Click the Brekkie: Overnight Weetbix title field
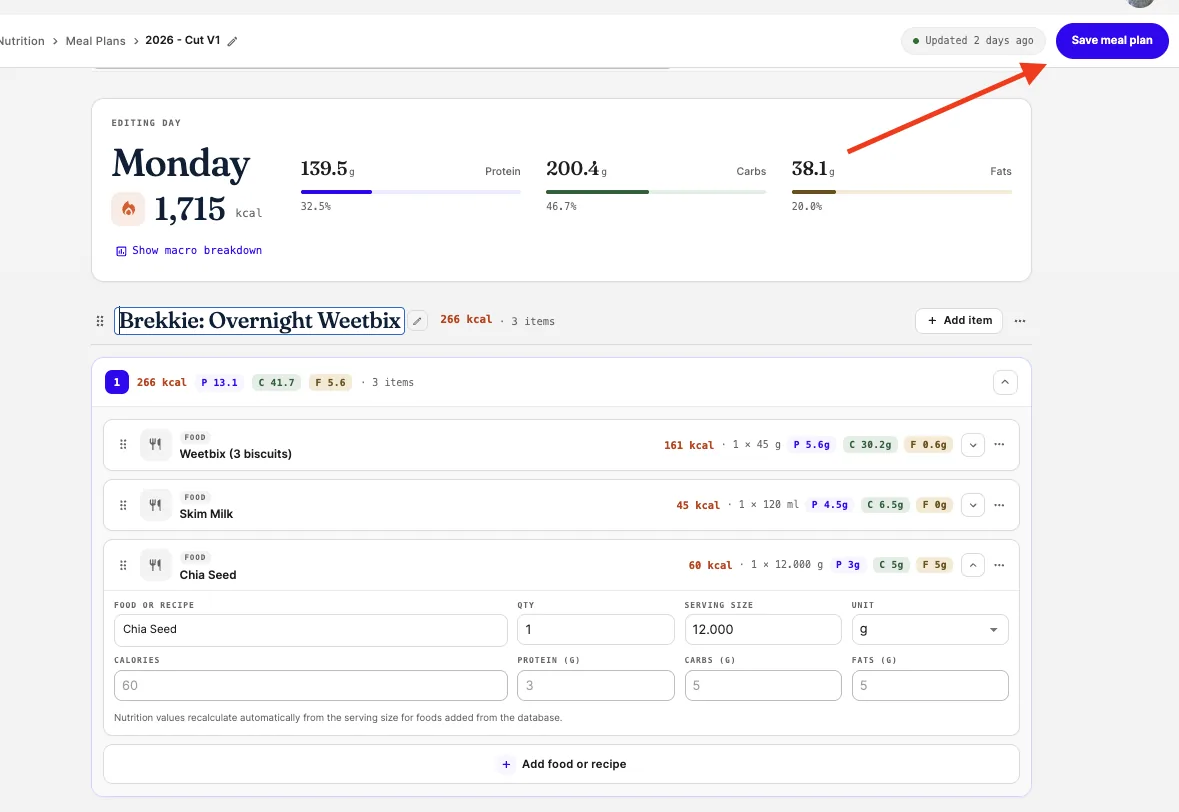Screen dimensions: 1179x812 [x=259, y=321]
